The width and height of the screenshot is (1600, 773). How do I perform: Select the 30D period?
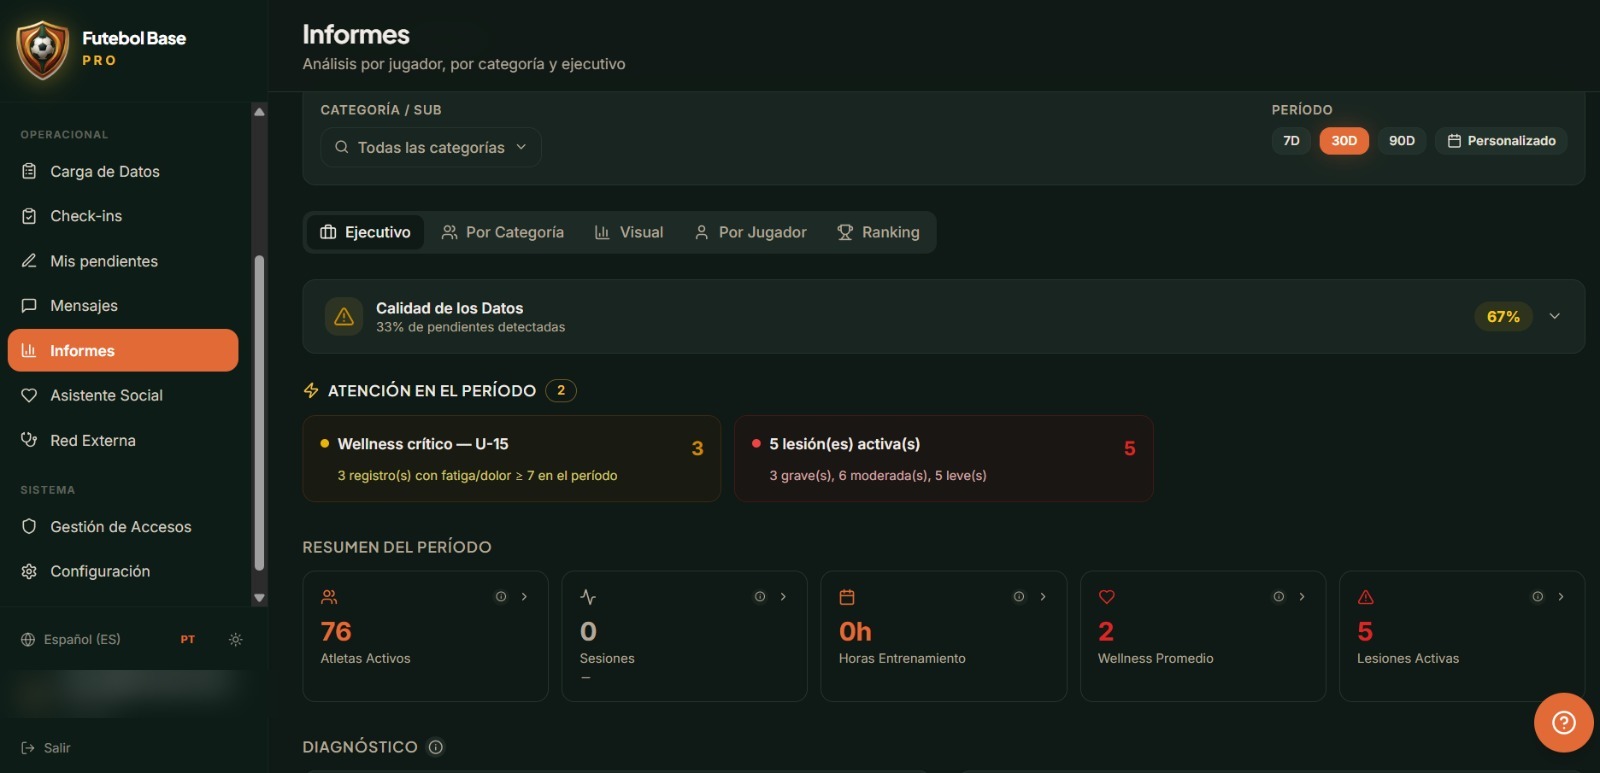point(1344,141)
